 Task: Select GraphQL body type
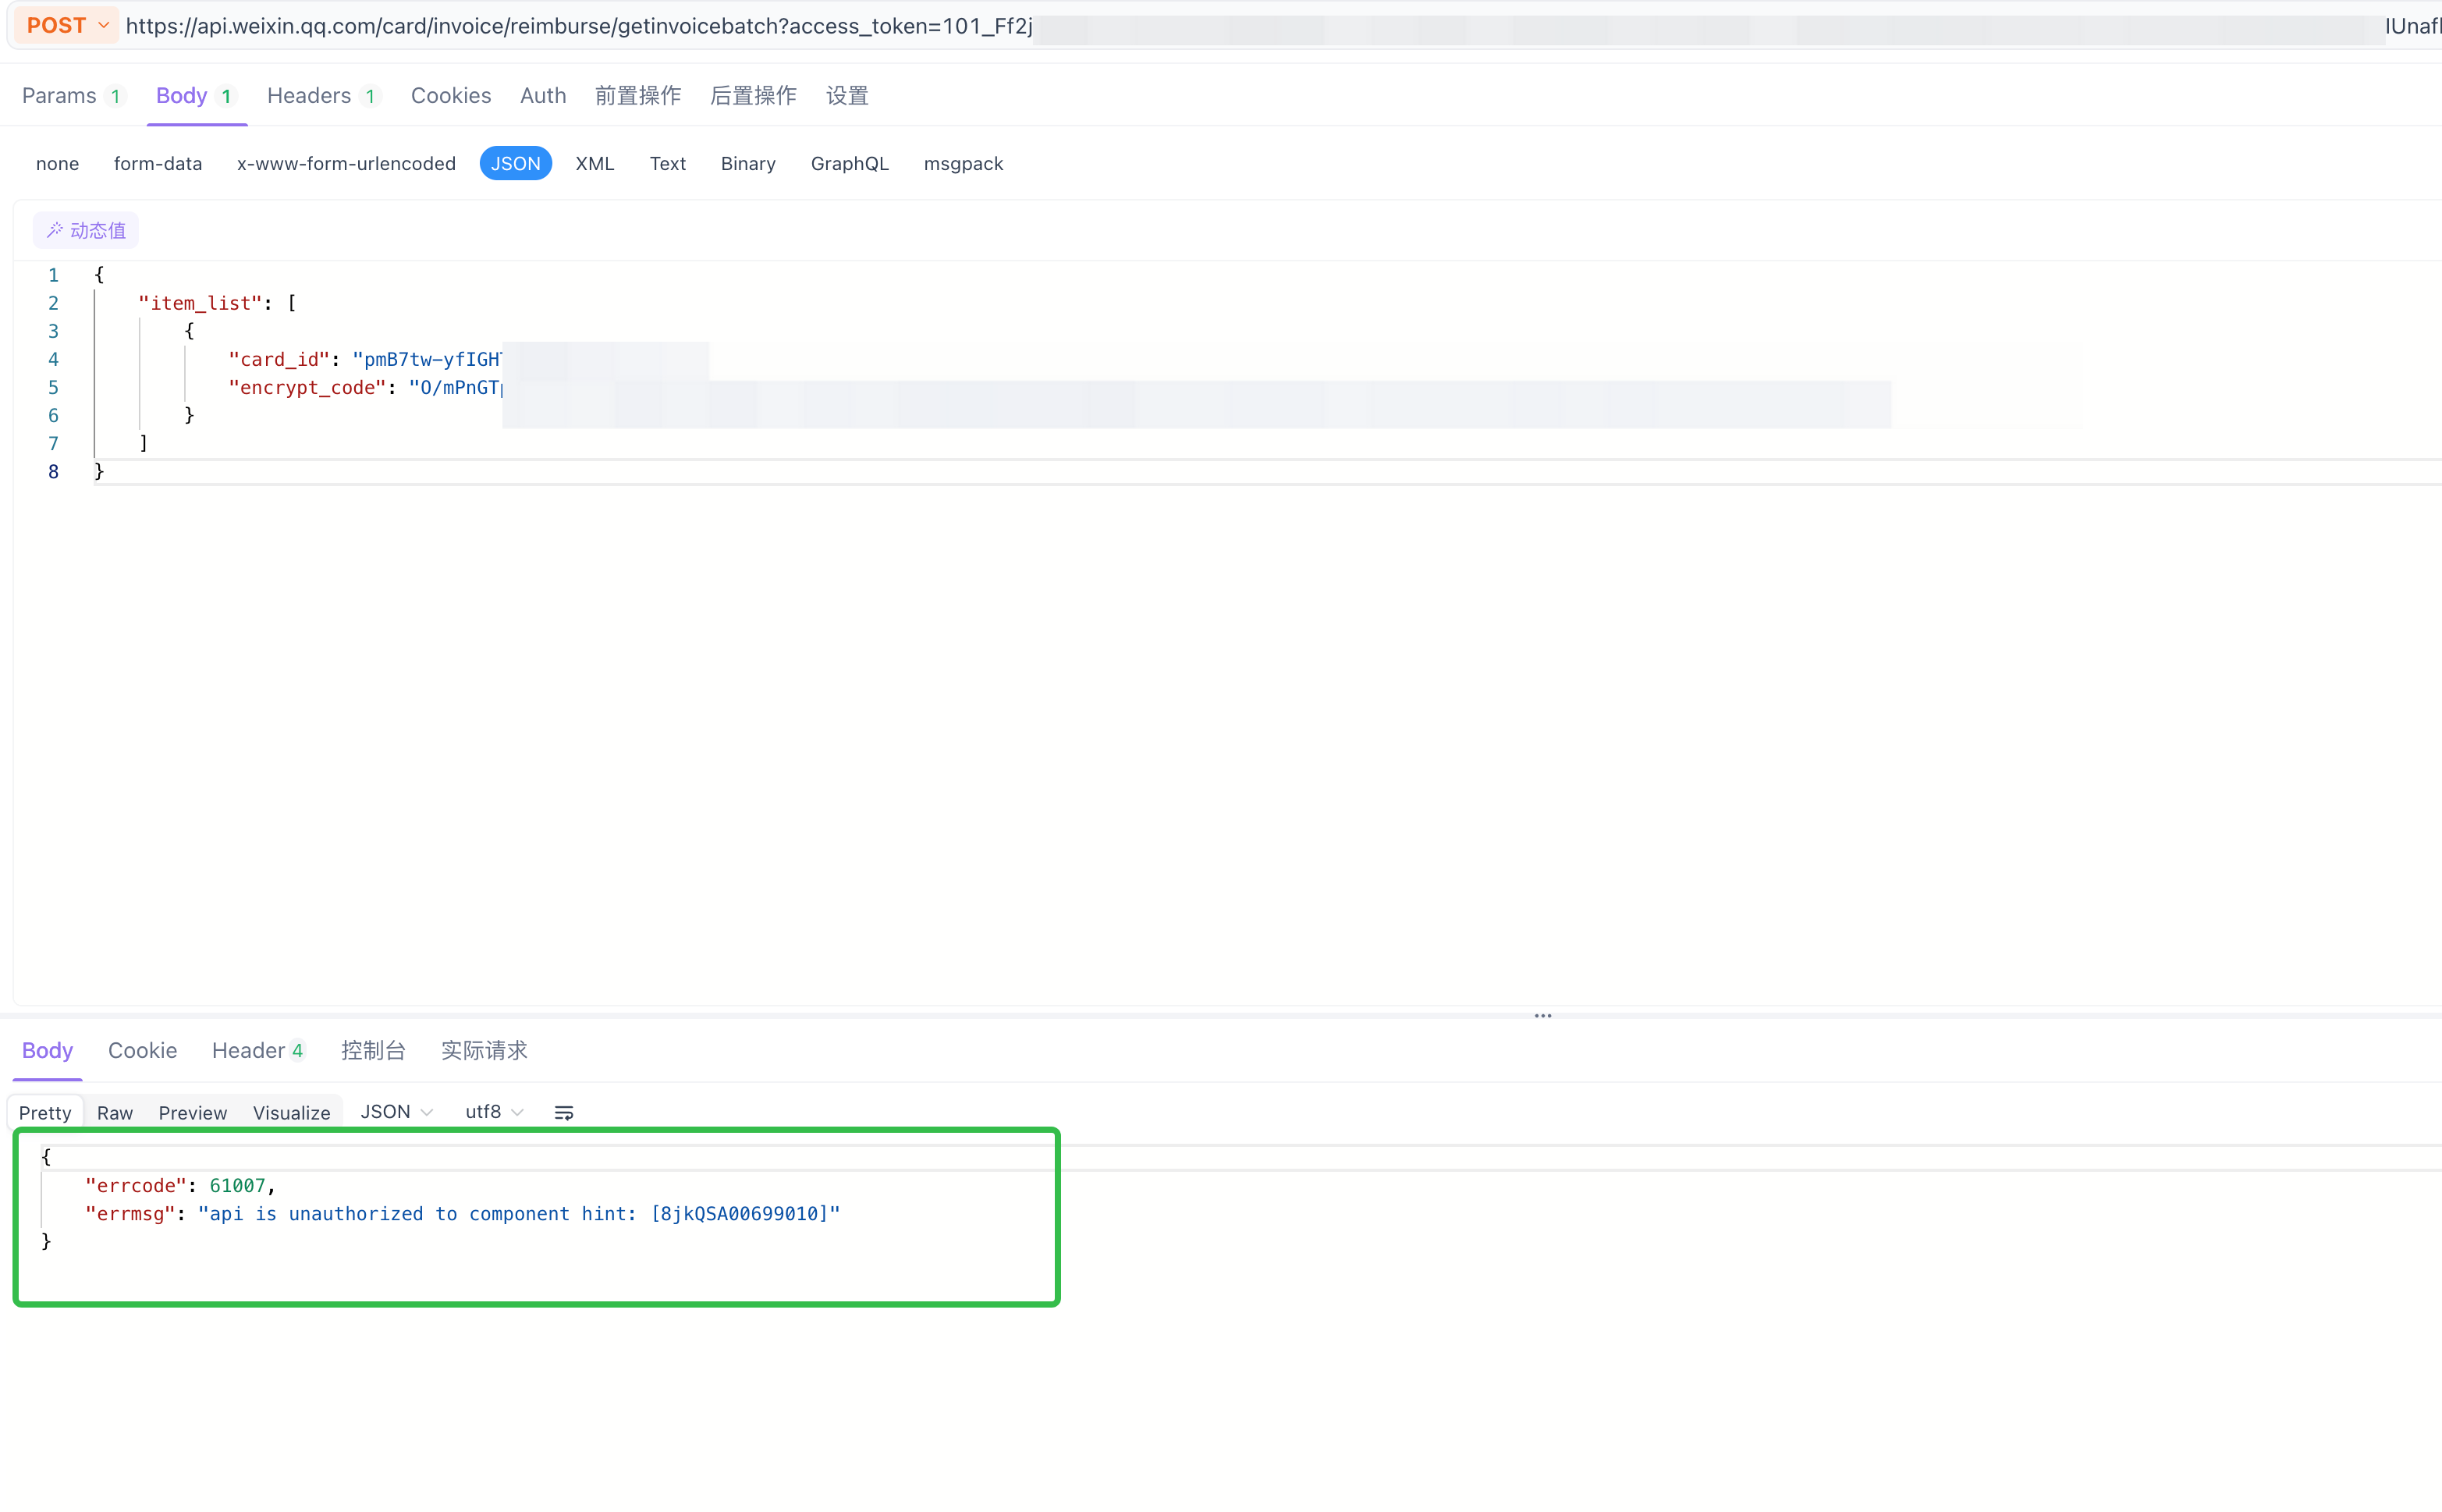click(849, 163)
